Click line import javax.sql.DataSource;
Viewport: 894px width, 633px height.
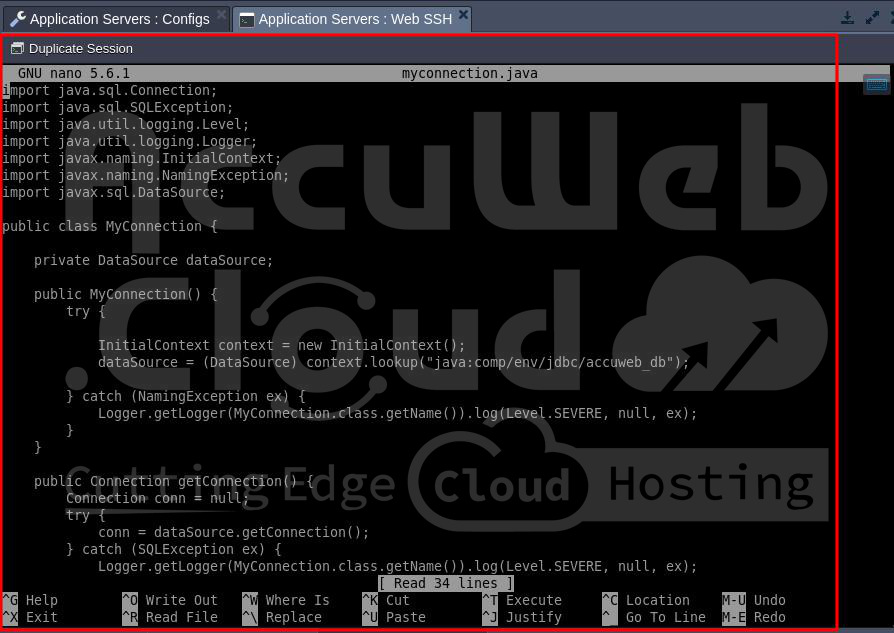tap(113, 192)
